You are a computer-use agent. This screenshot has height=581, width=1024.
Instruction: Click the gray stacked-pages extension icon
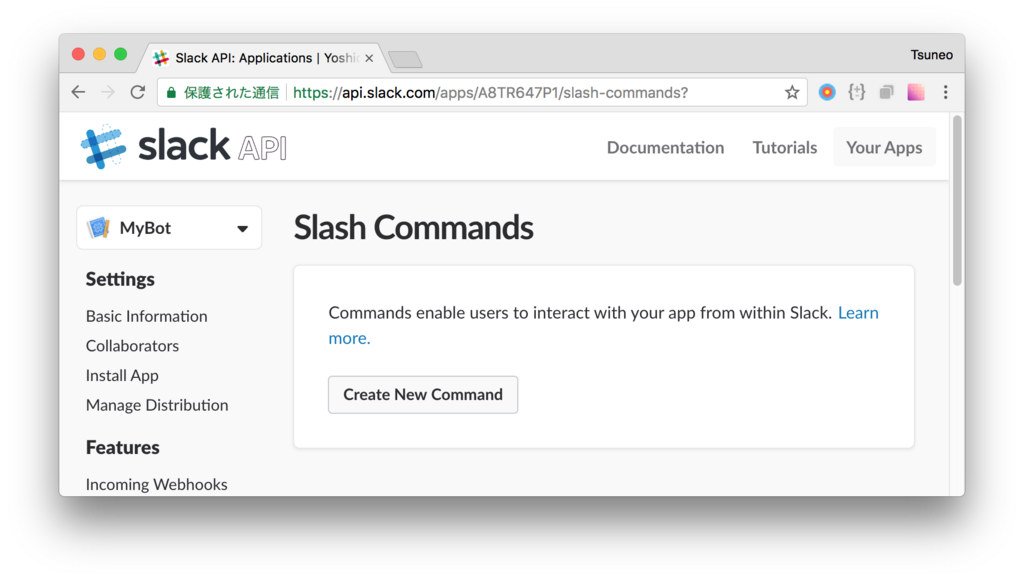[886, 92]
